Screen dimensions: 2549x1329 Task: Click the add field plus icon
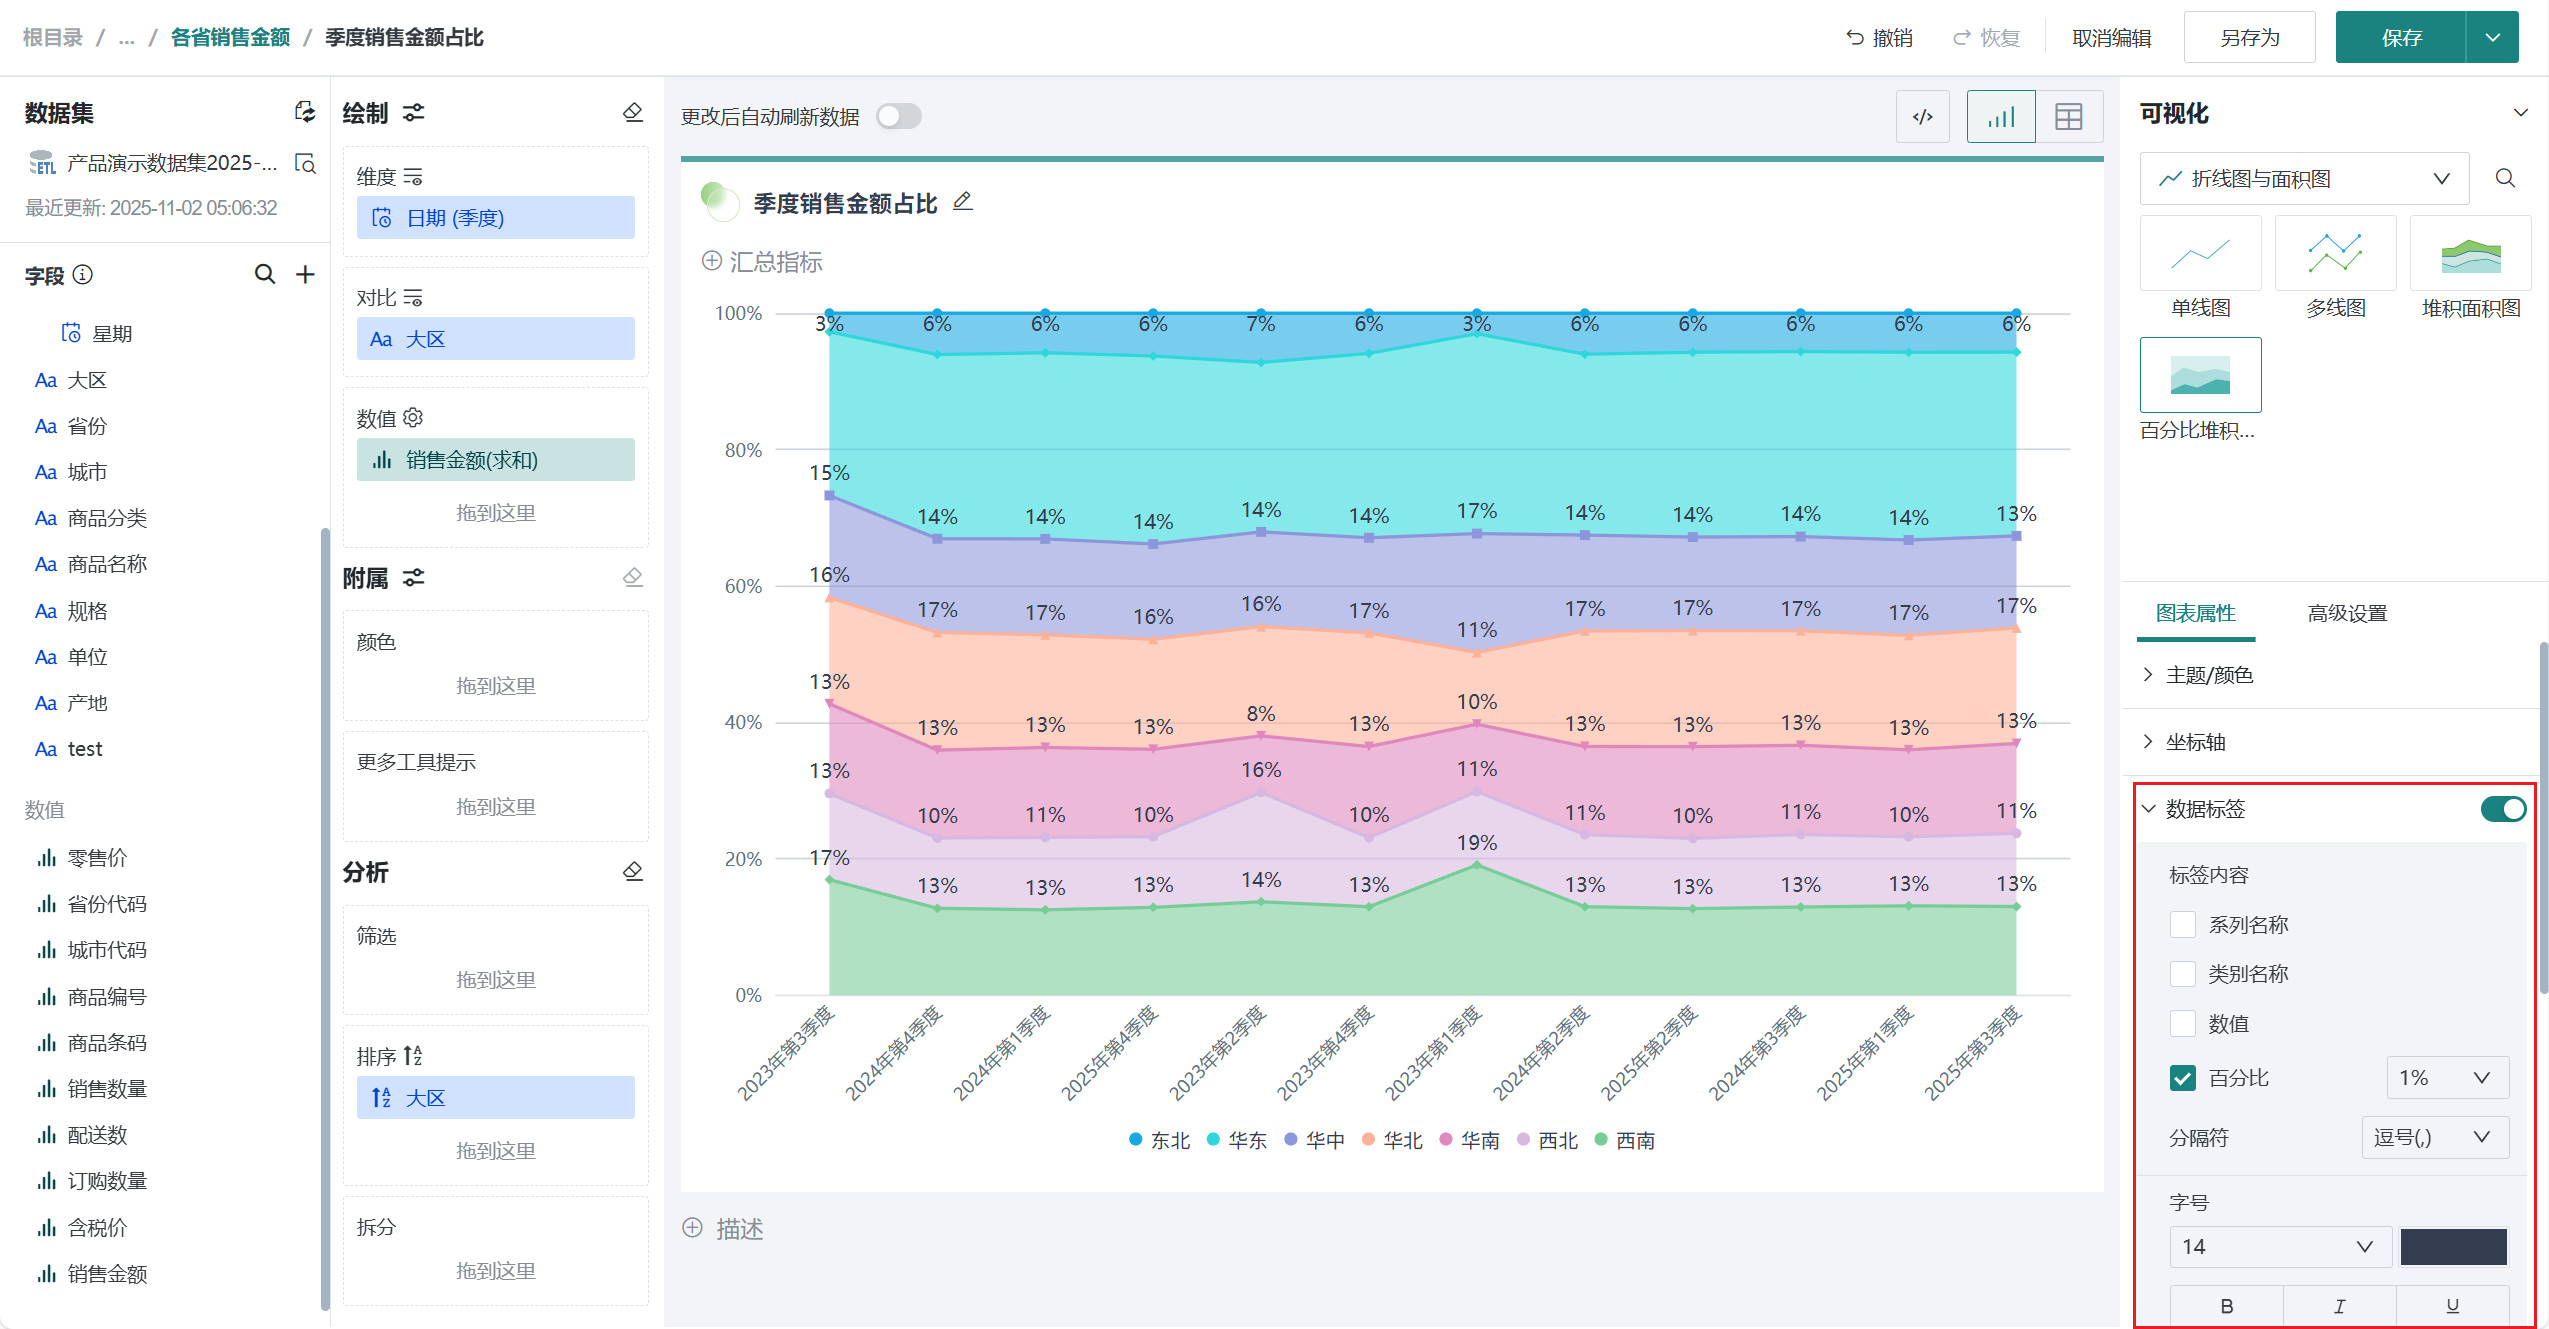[x=305, y=274]
